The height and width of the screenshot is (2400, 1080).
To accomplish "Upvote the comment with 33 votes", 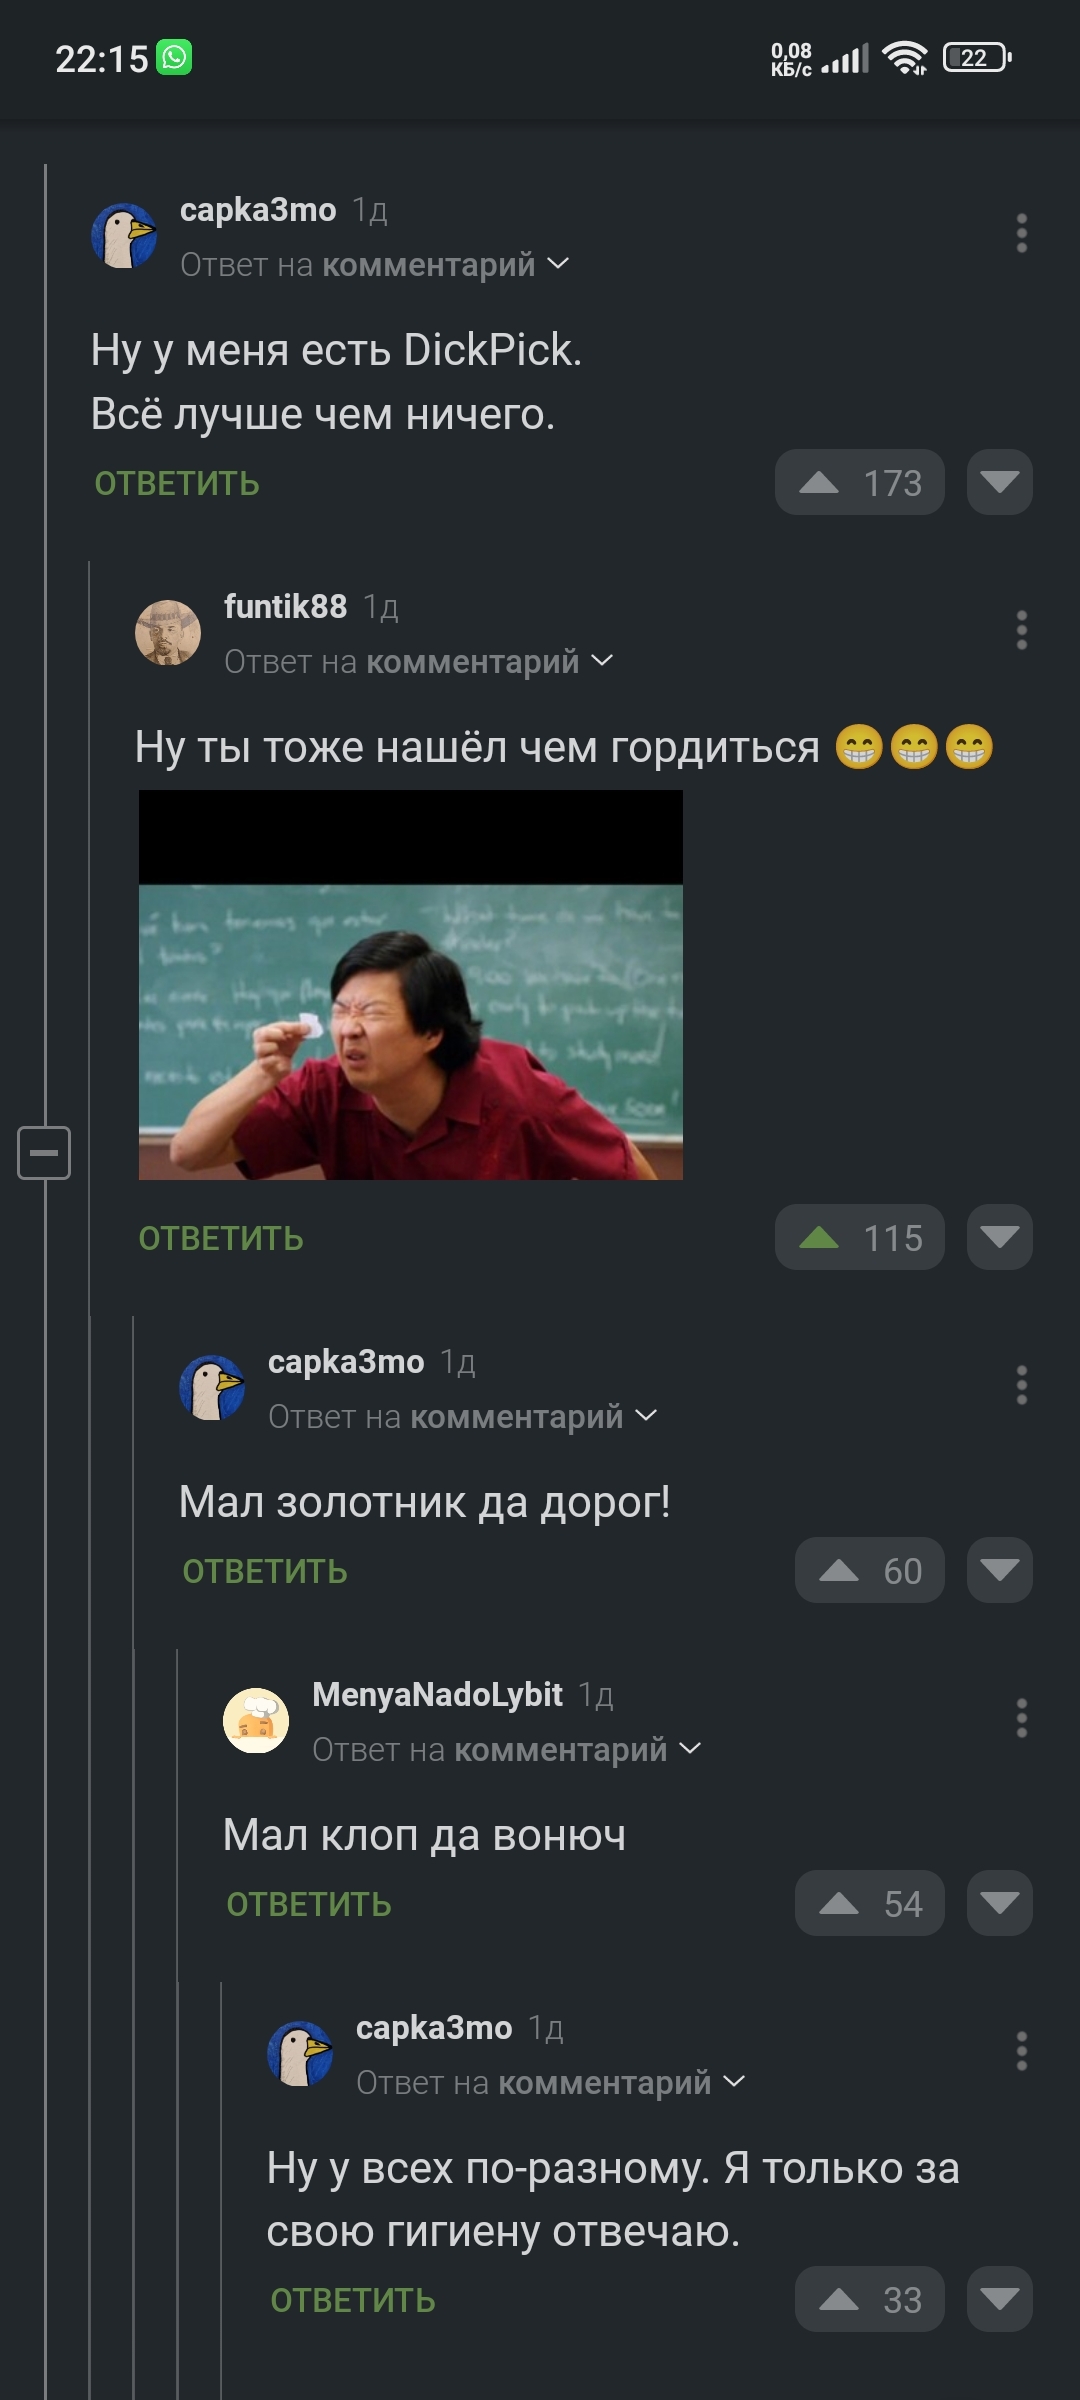I will tap(869, 2300).
